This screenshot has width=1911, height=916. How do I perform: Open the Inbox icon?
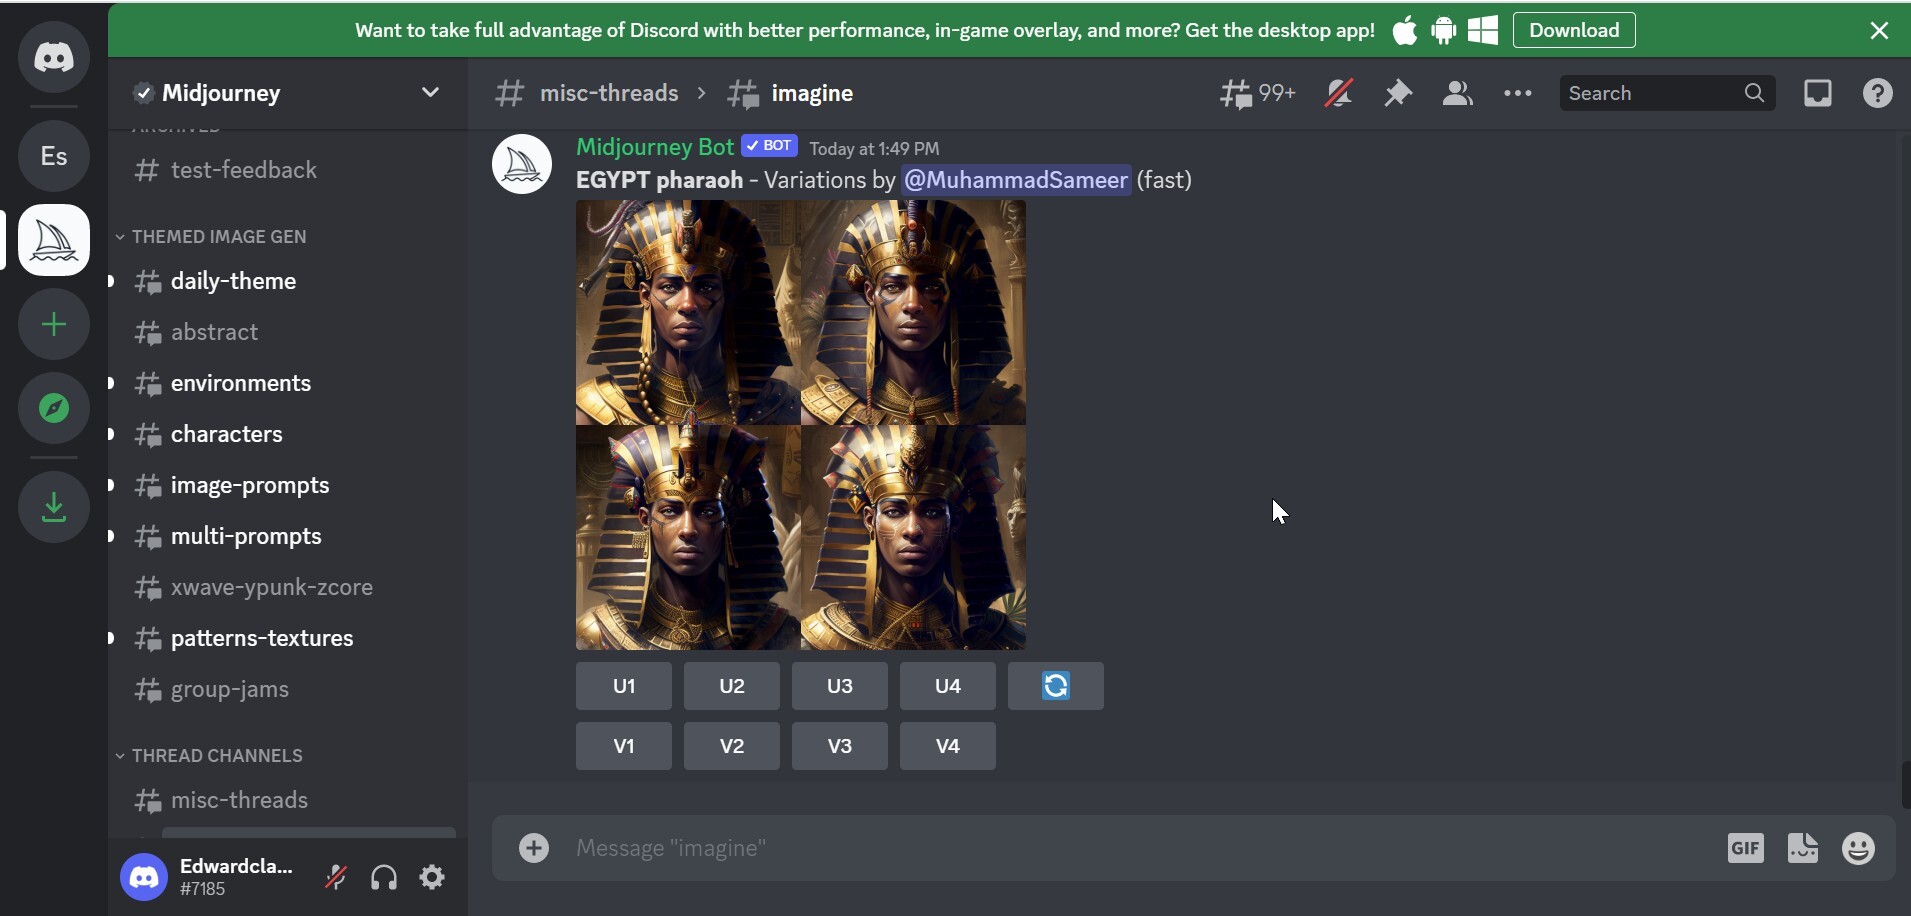coord(1817,93)
